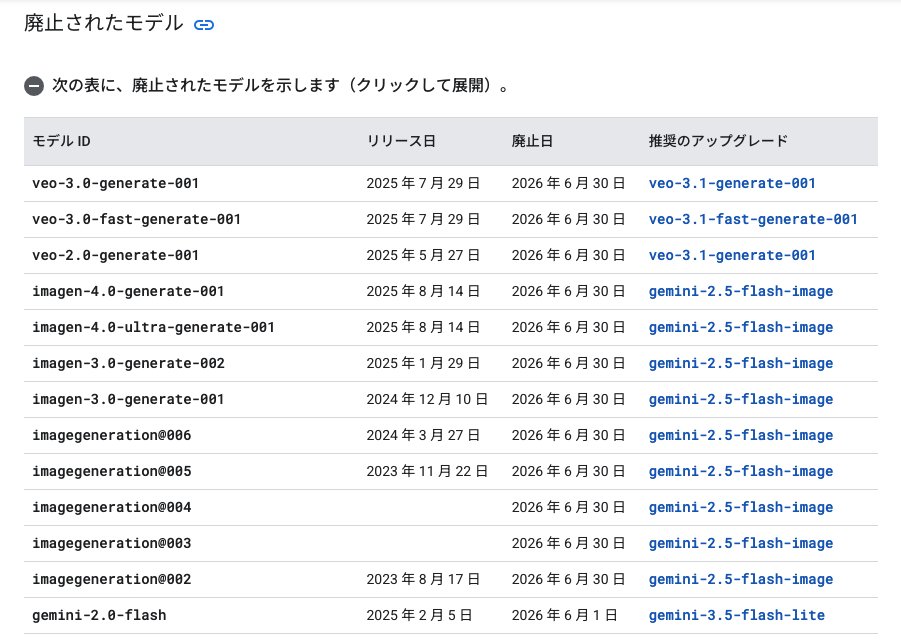Click the モデル ID column header
The height and width of the screenshot is (640, 901).
point(61,141)
